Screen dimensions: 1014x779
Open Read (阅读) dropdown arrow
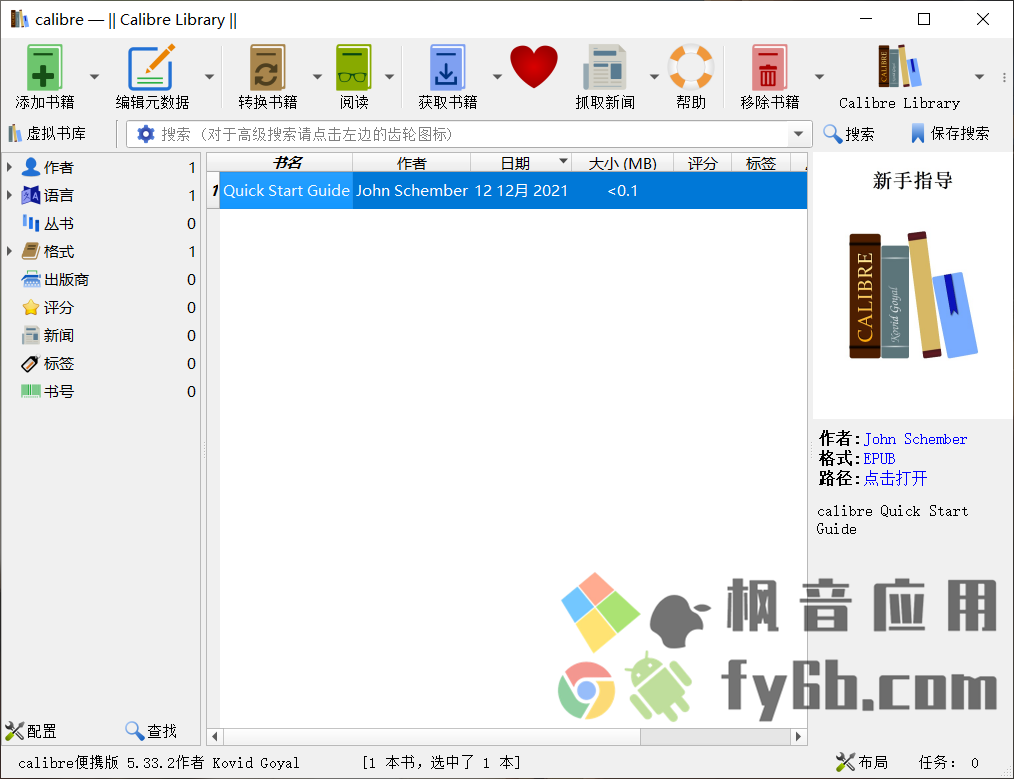pos(389,76)
